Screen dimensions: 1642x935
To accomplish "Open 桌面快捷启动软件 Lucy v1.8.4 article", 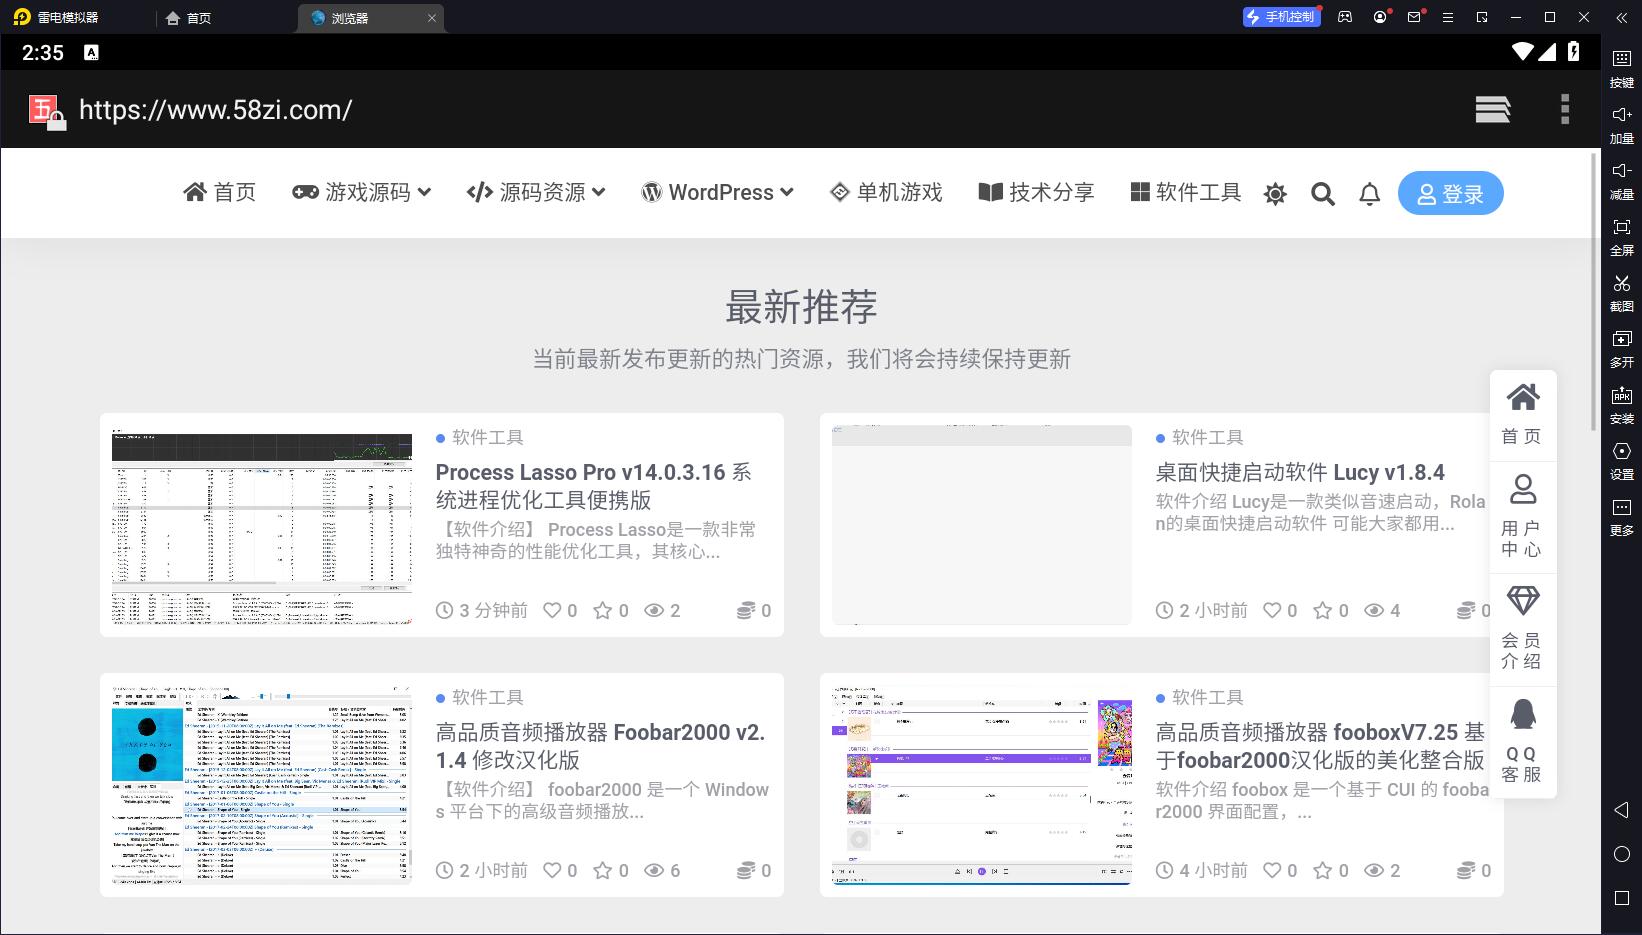I will 1300,472.
